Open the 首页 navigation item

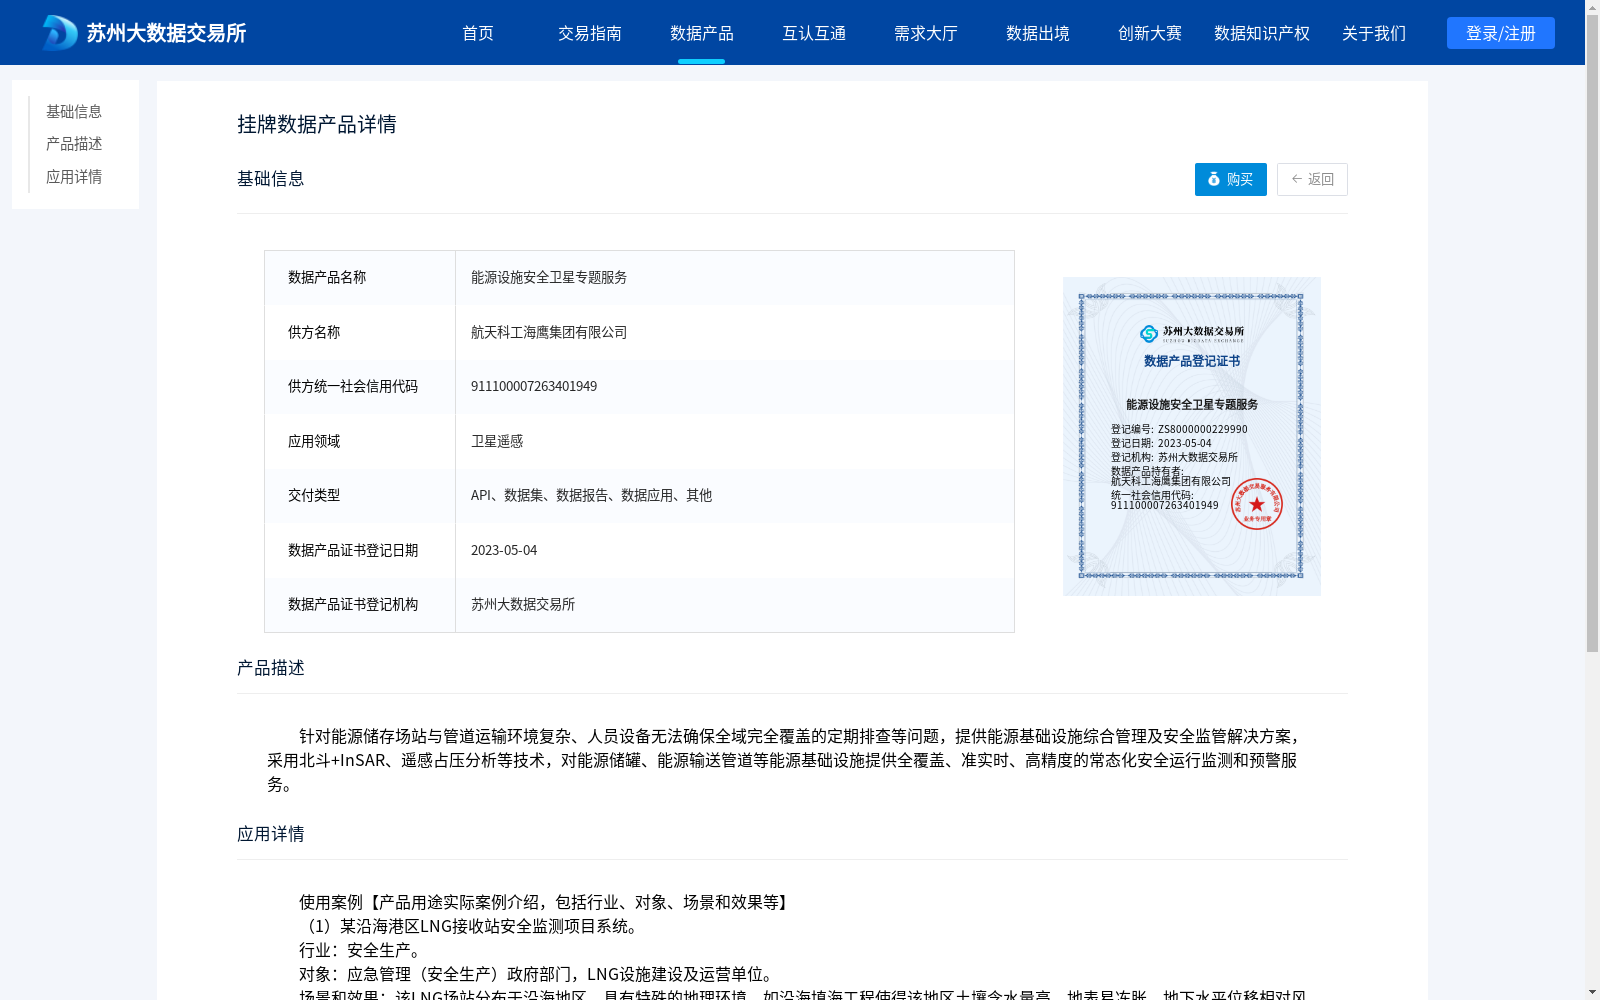pyautogui.click(x=478, y=33)
